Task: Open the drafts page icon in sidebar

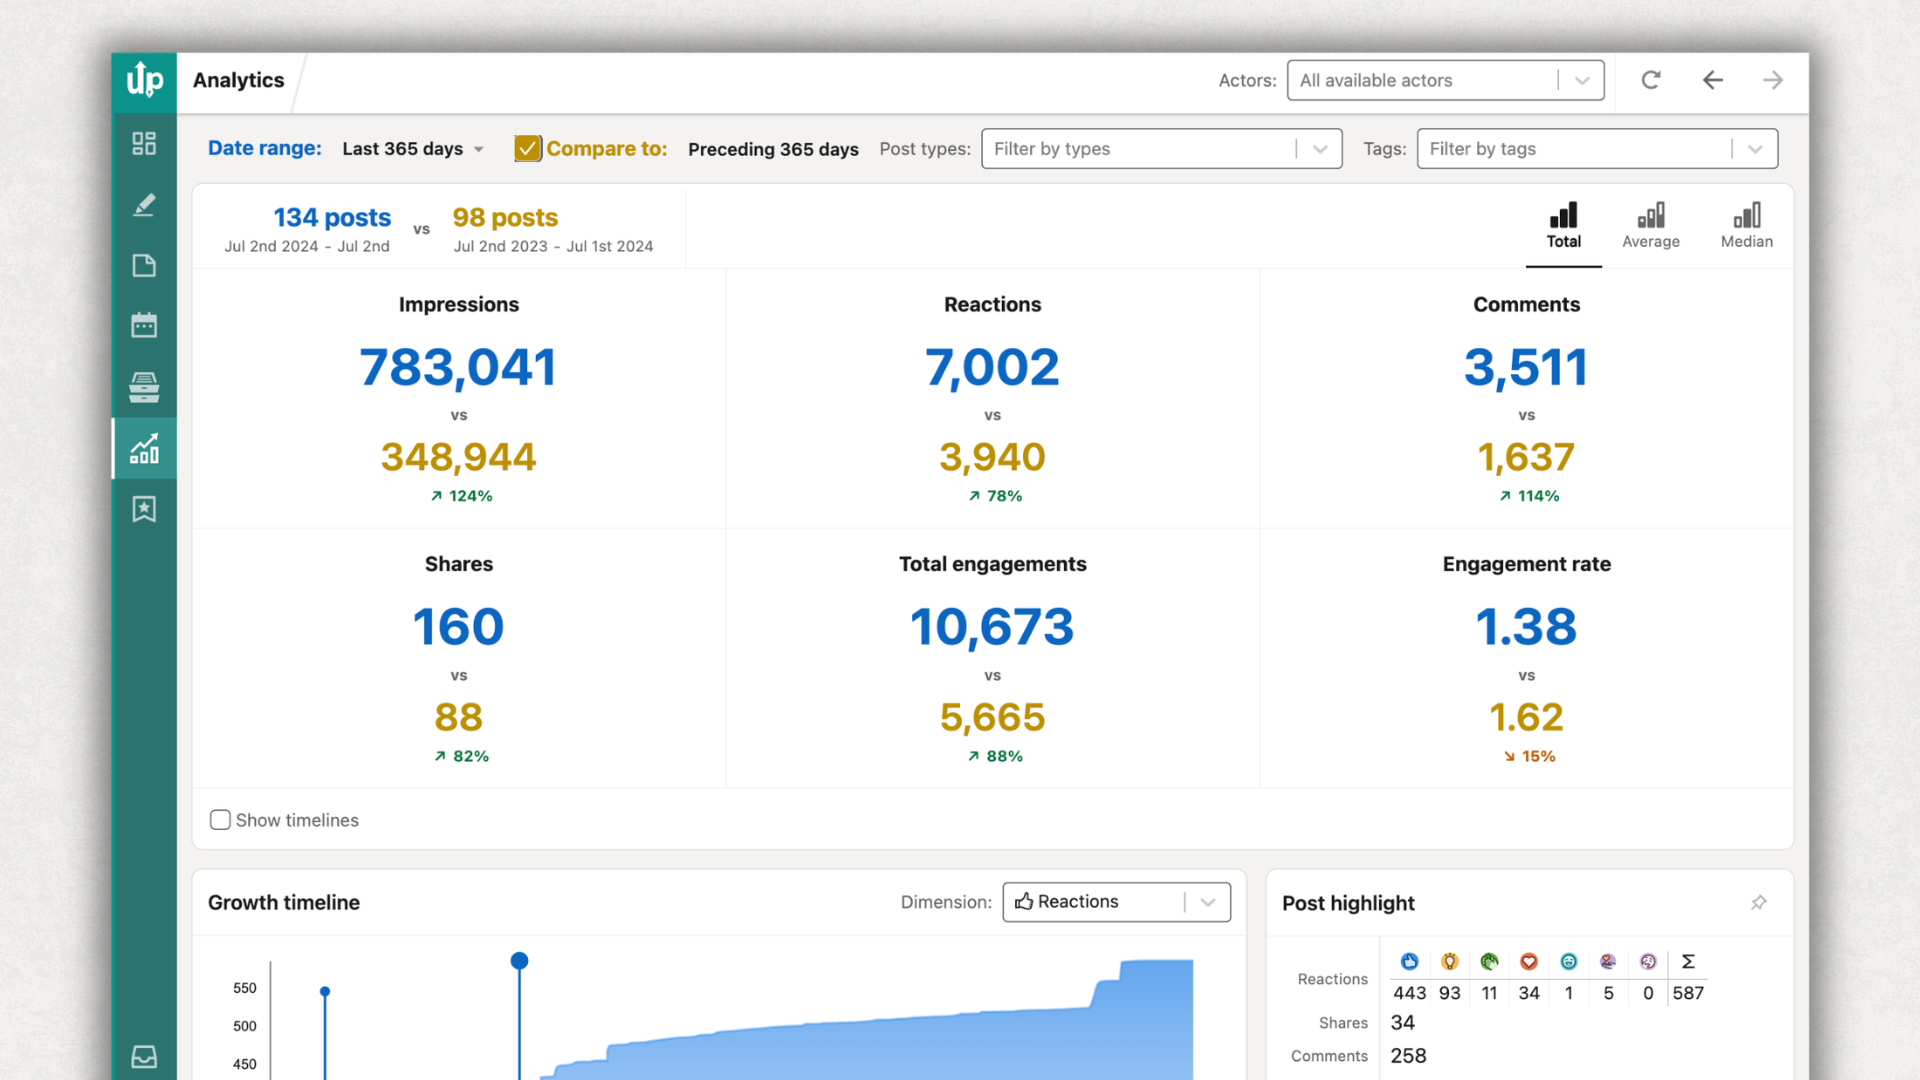Action: [x=144, y=265]
